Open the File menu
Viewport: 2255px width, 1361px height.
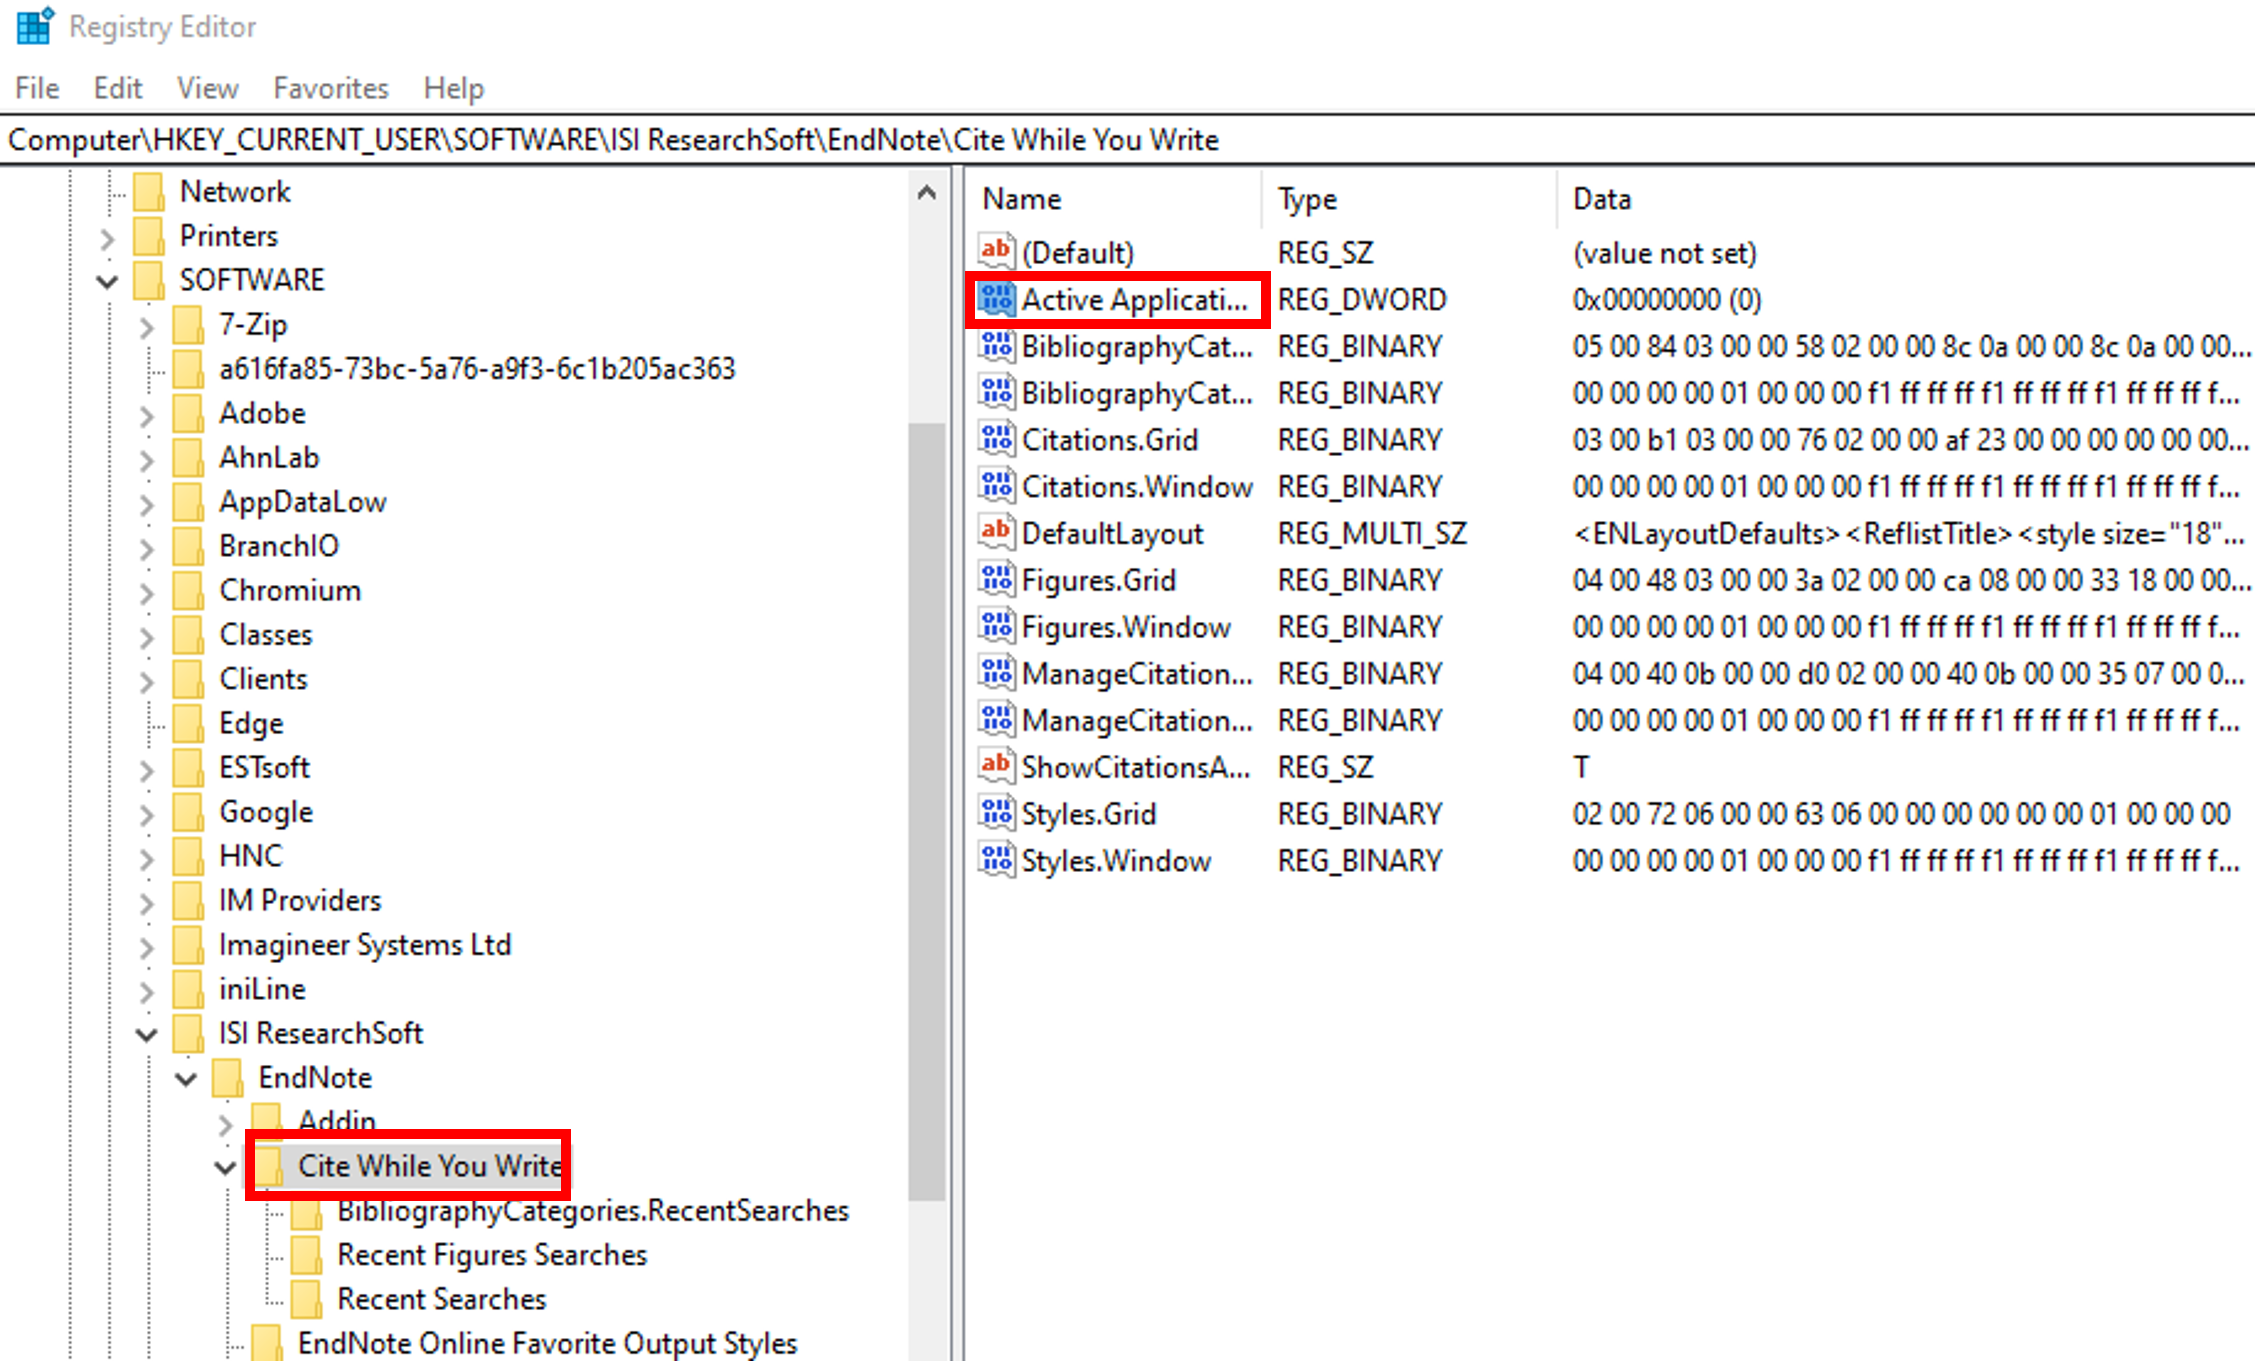pyautogui.click(x=37, y=88)
